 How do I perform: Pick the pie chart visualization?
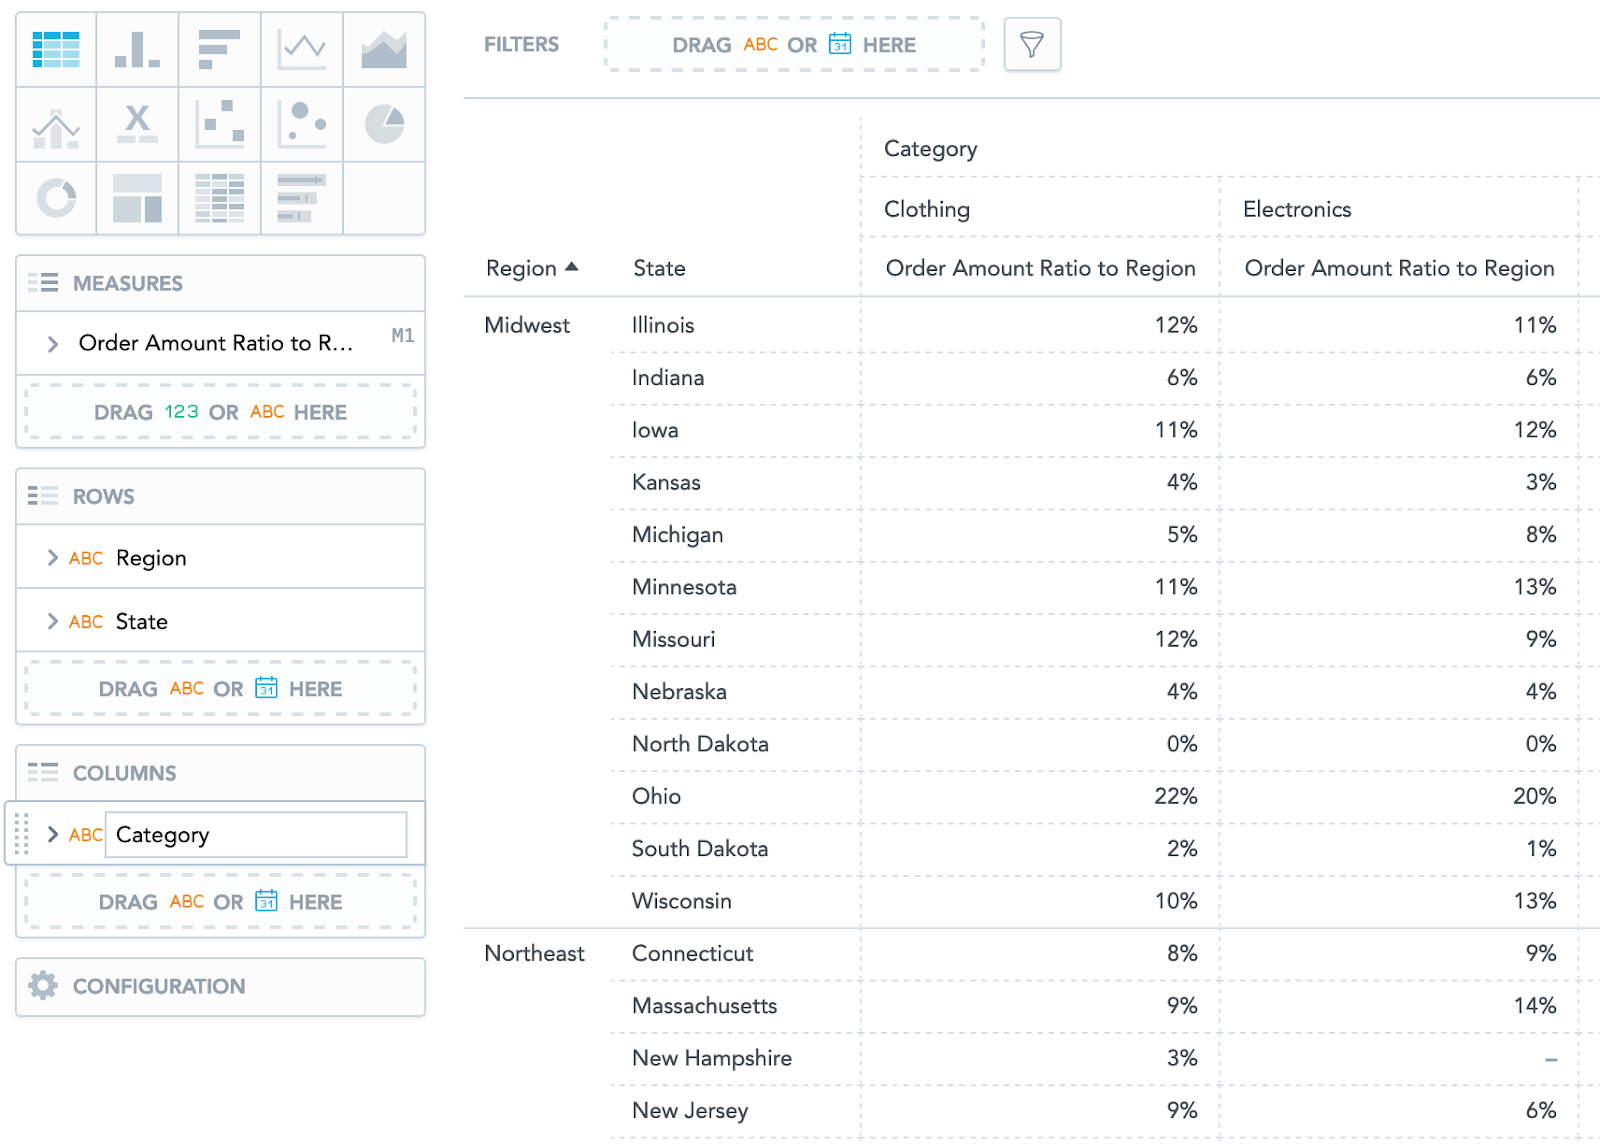[x=384, y=124]
